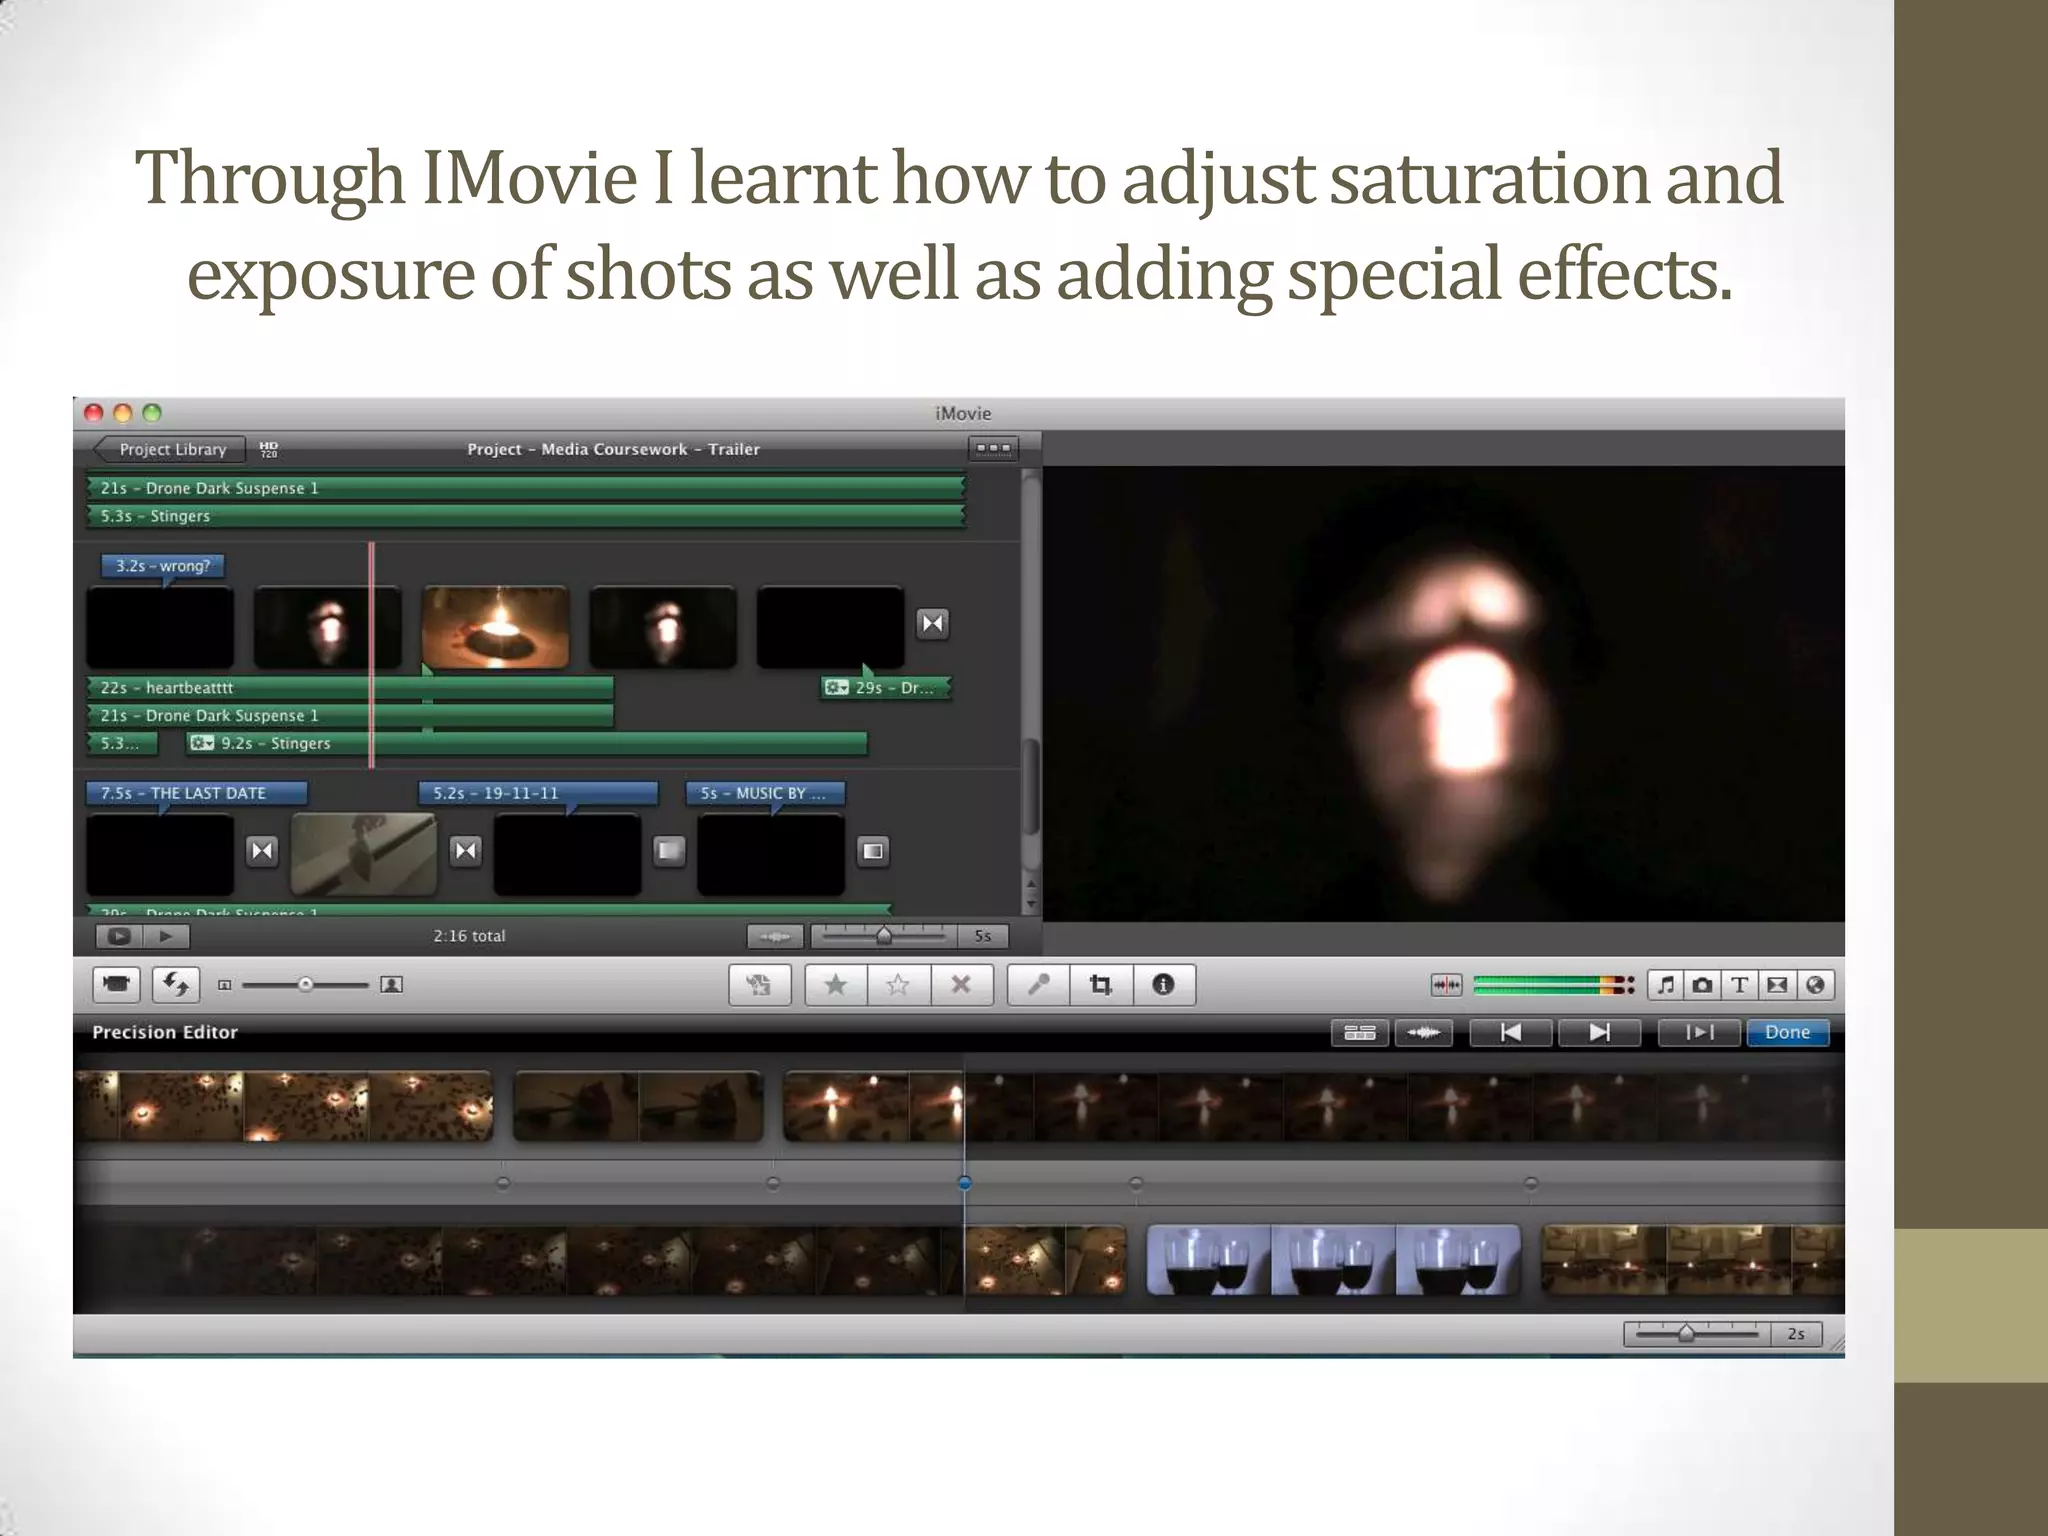Open the maps and backgrounds globe browser
The width and height of the screenshot is (2048, 1536).
point(1815,985)
